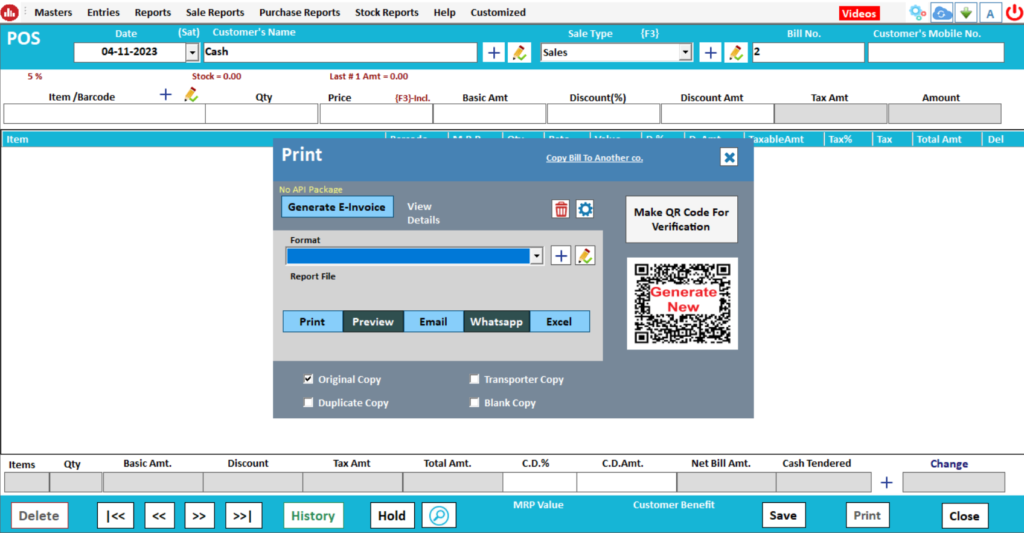Edit customer with pencil icon
1024x533 pixels.
click(520, 53)
